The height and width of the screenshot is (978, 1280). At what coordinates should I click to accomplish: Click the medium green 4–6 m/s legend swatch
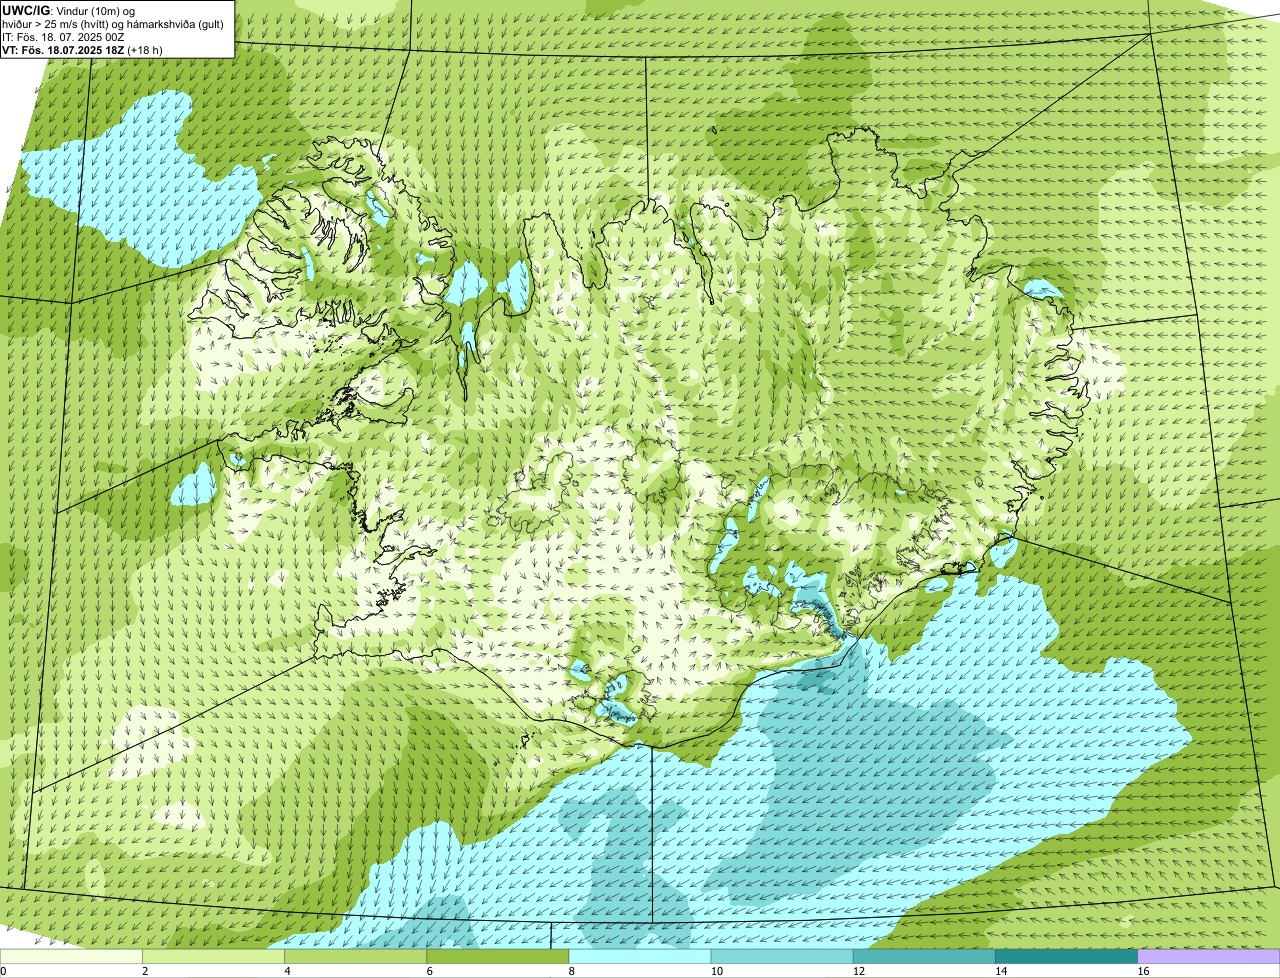[x=357, y=957]
